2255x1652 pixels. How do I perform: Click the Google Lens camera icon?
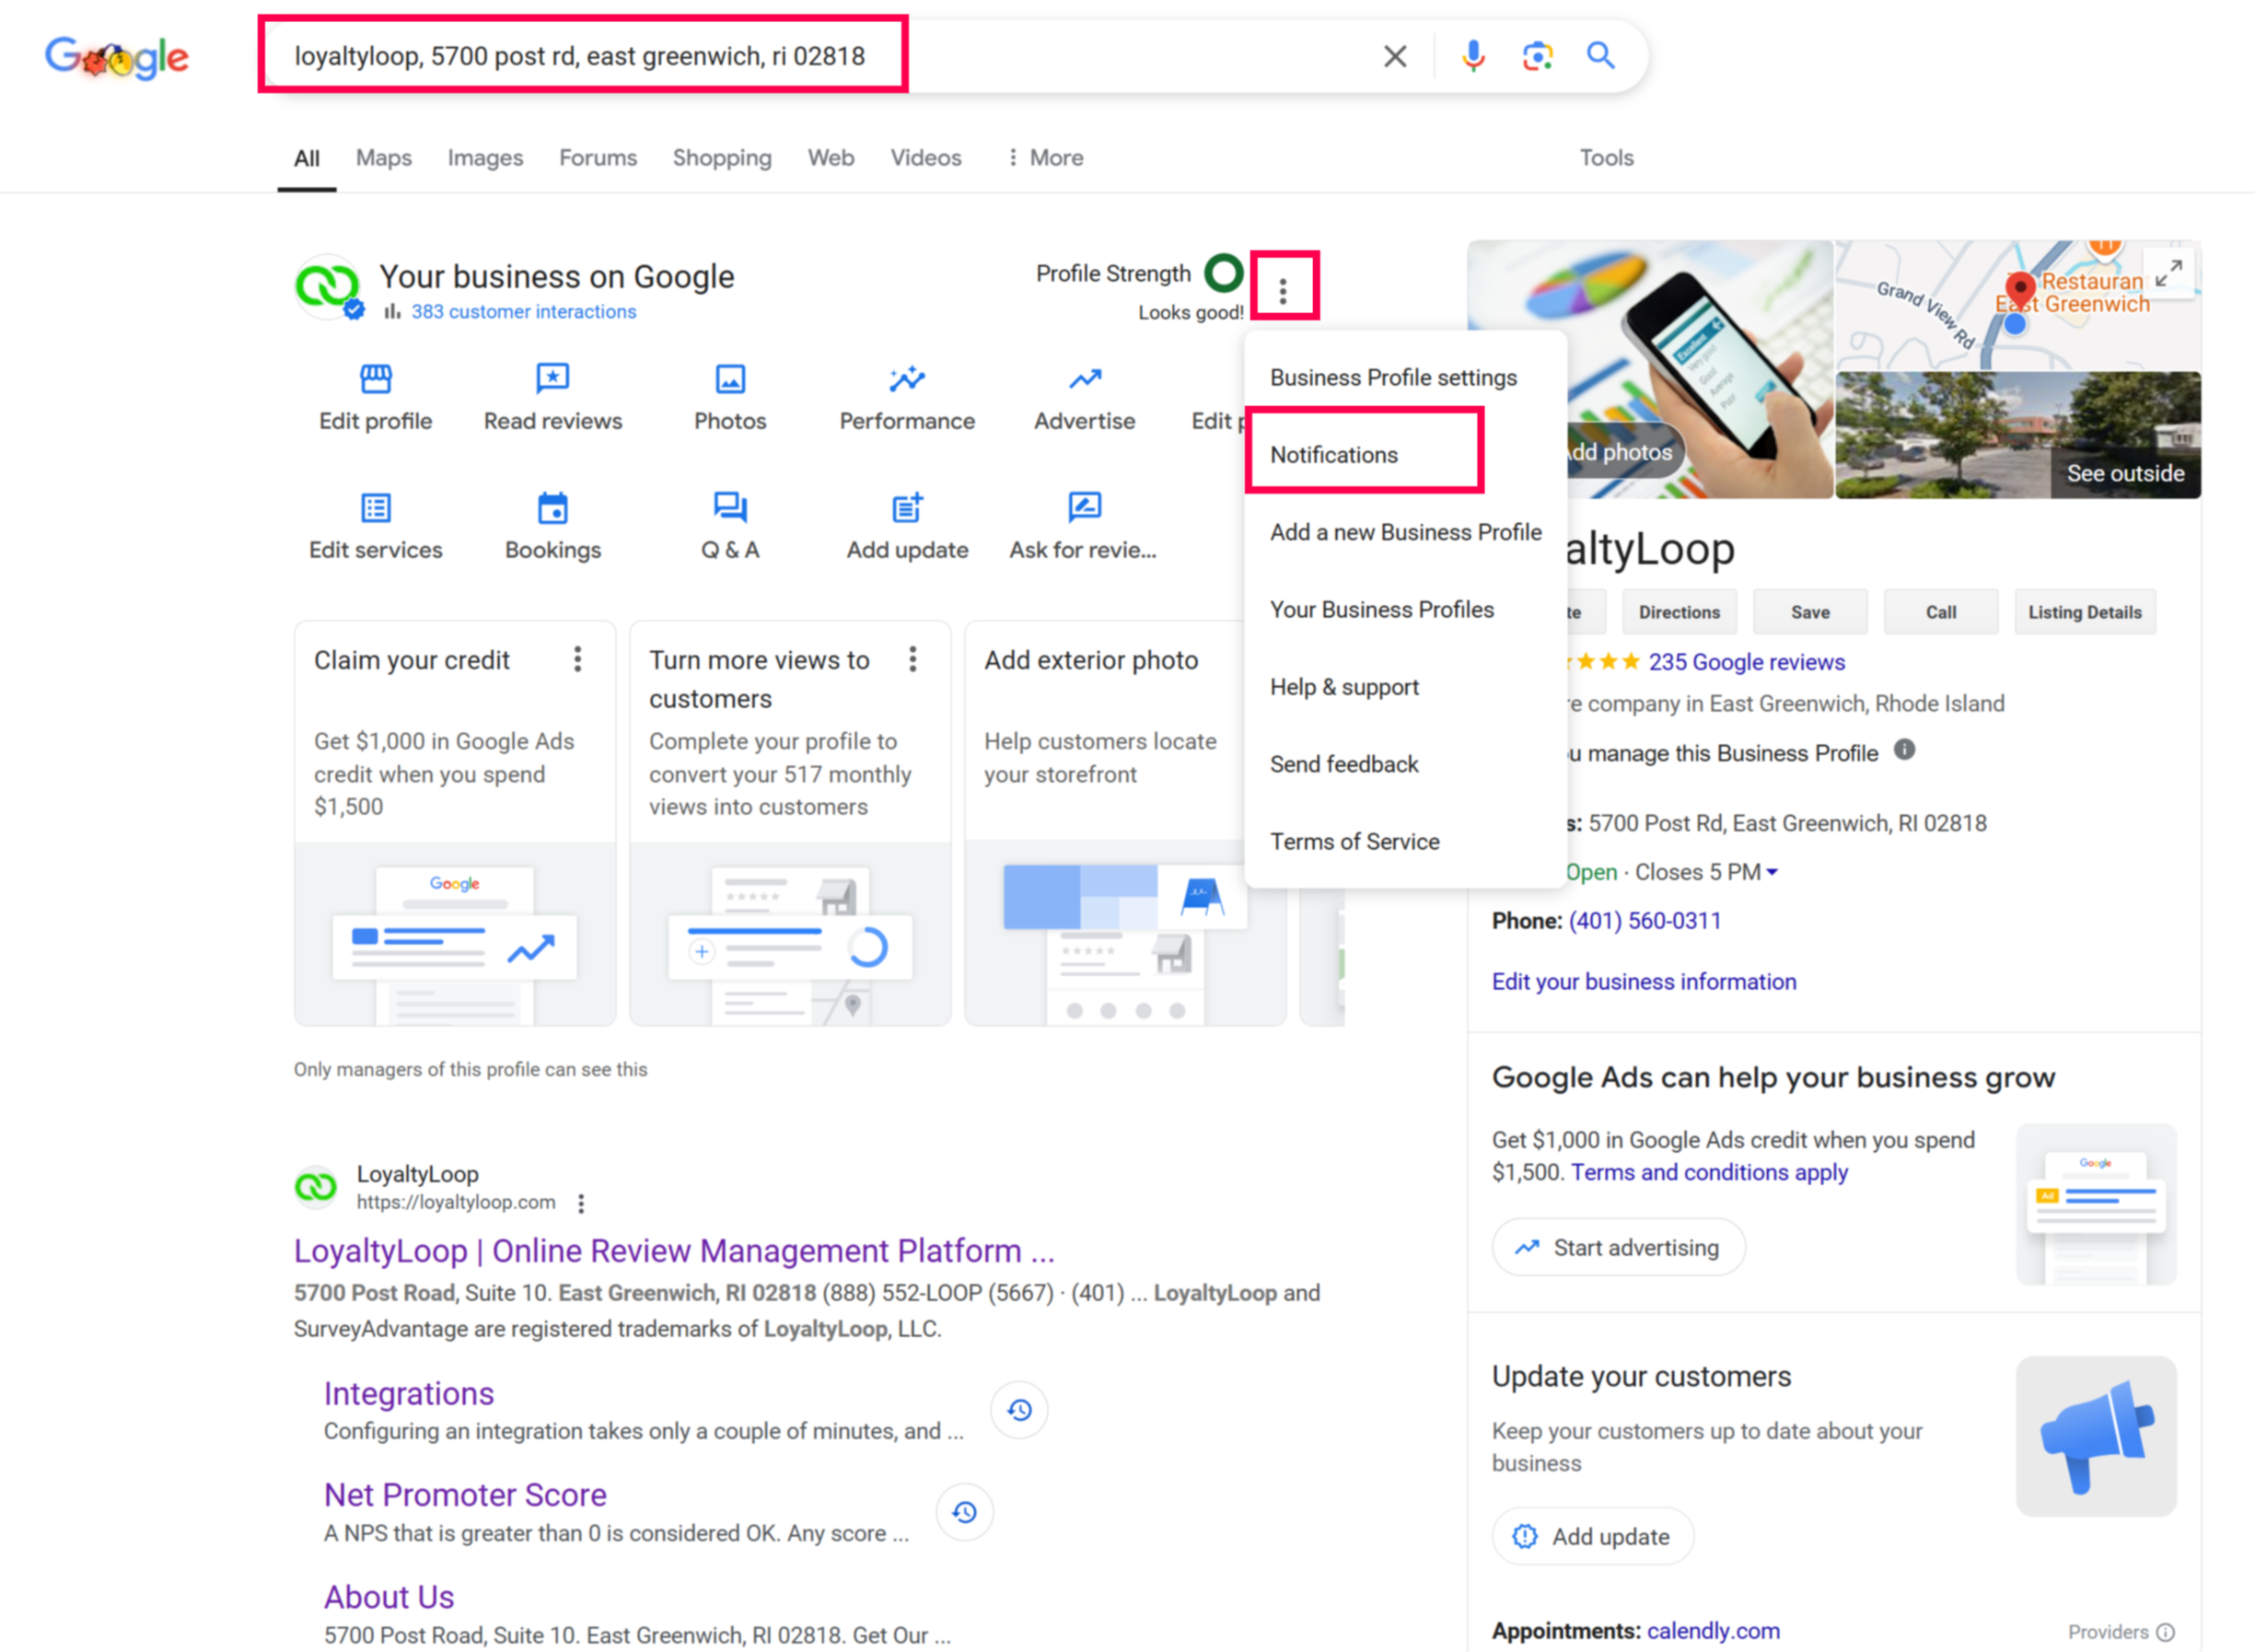(x=1537, y=56)
